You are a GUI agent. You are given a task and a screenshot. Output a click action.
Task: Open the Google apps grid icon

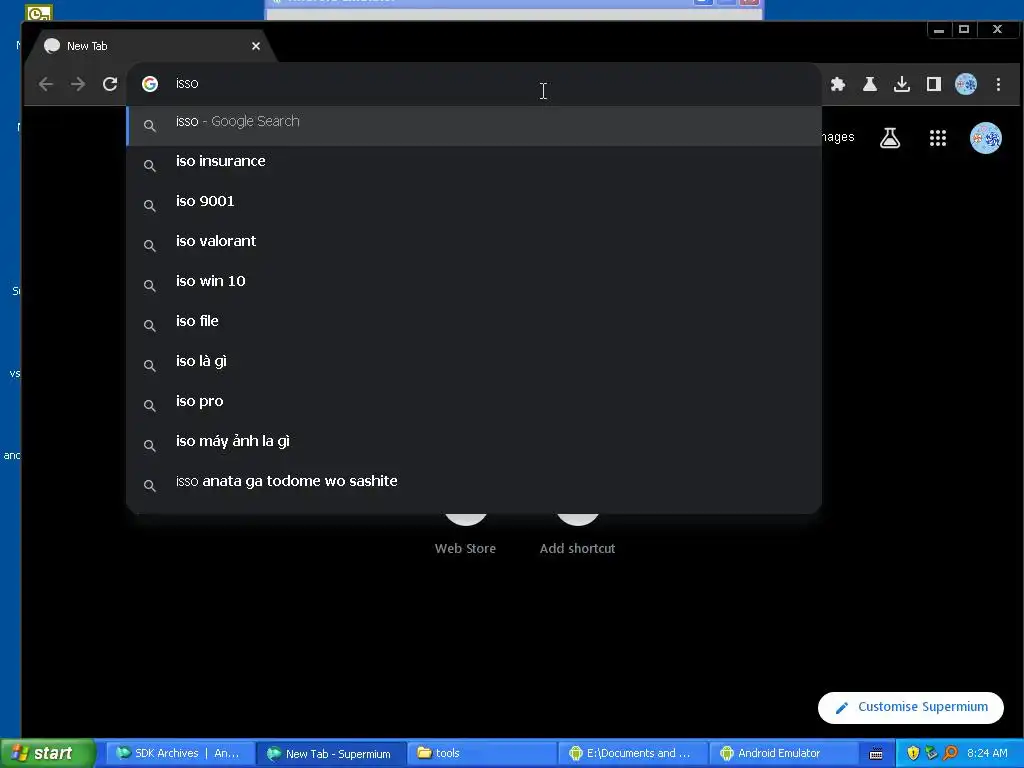(x=938, y=138)
